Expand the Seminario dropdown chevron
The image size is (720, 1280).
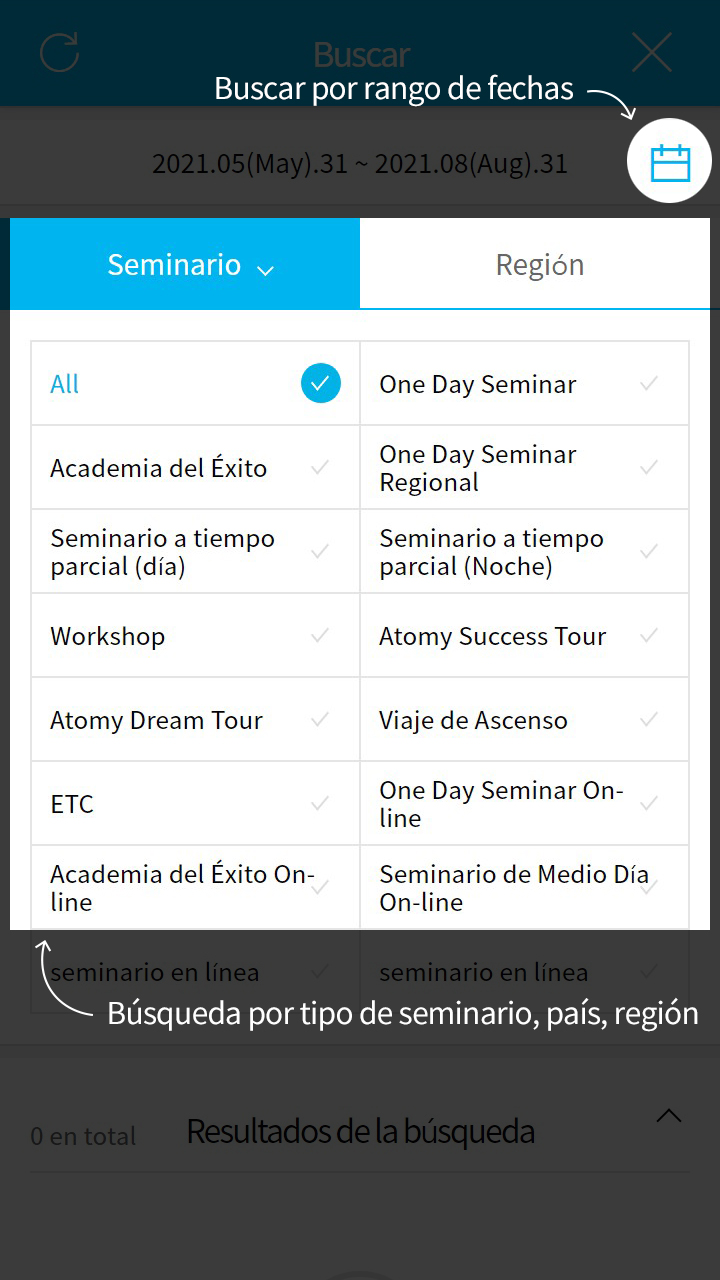(x=265, y=269)
